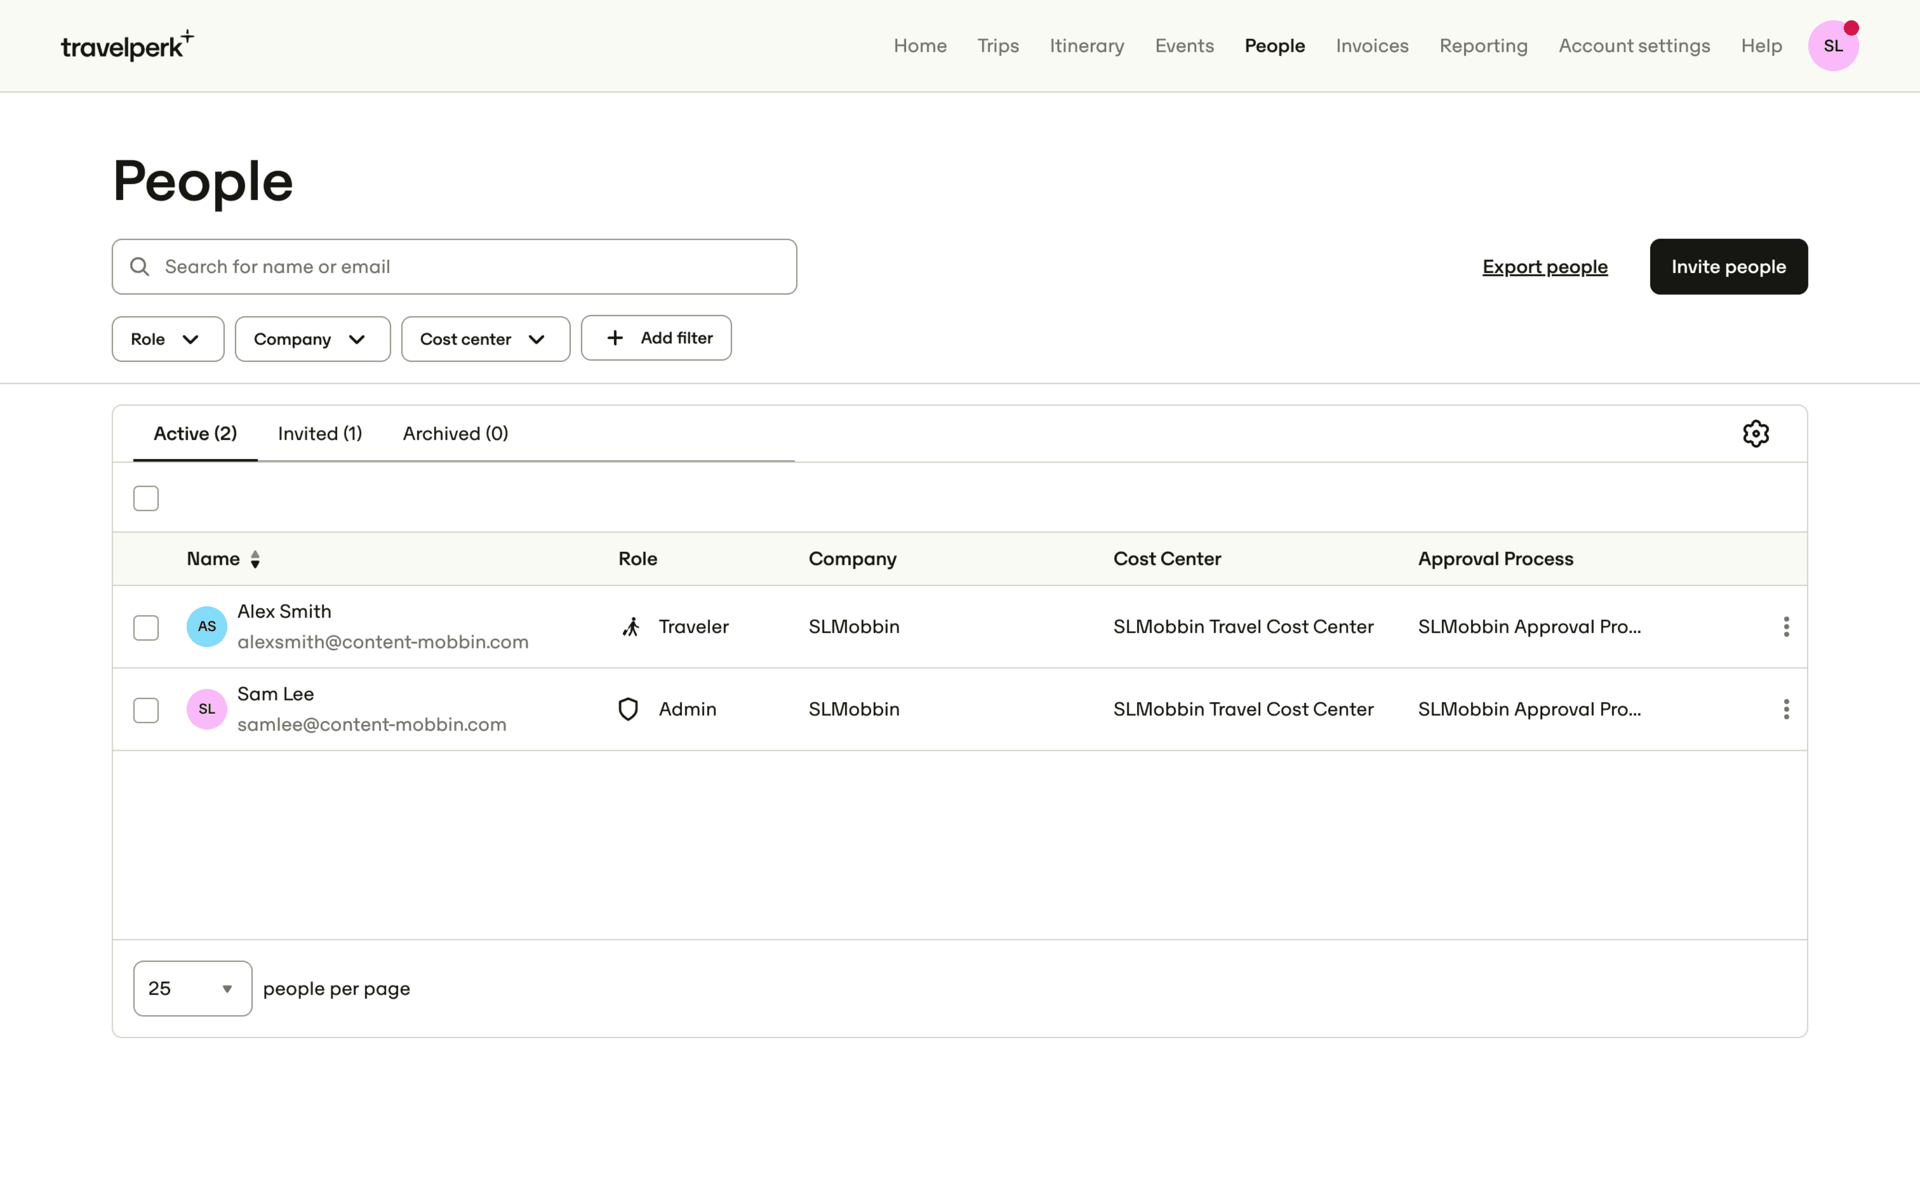Image resolution: width=1920 pixels, height=1200 pixels.
Task: Click the search magnifier icon
Action: coord(140,267)
